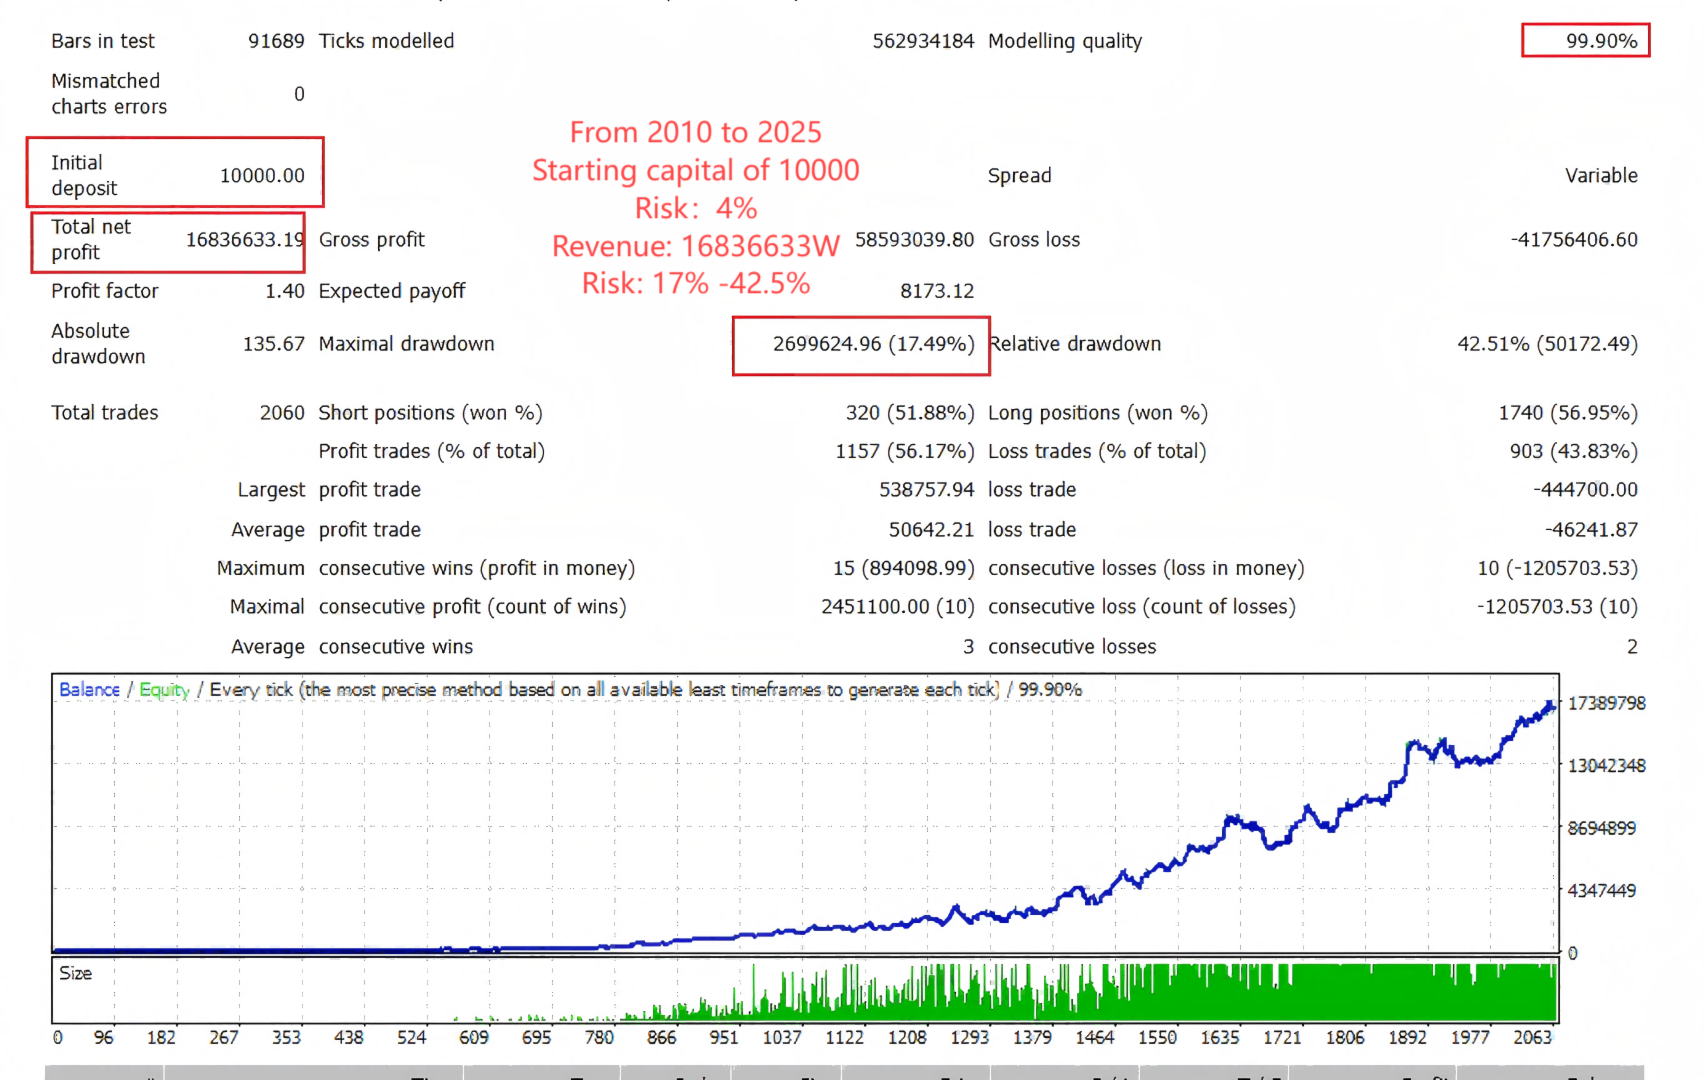Click the Gross loss -41756406.60 value
Viewport: 1704px width, 1080px height.
1573,240
